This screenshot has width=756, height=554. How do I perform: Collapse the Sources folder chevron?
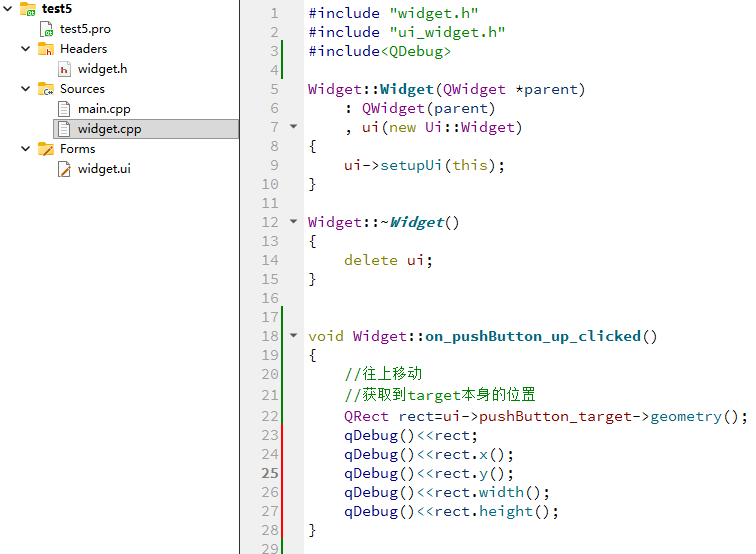pos(26,88)
